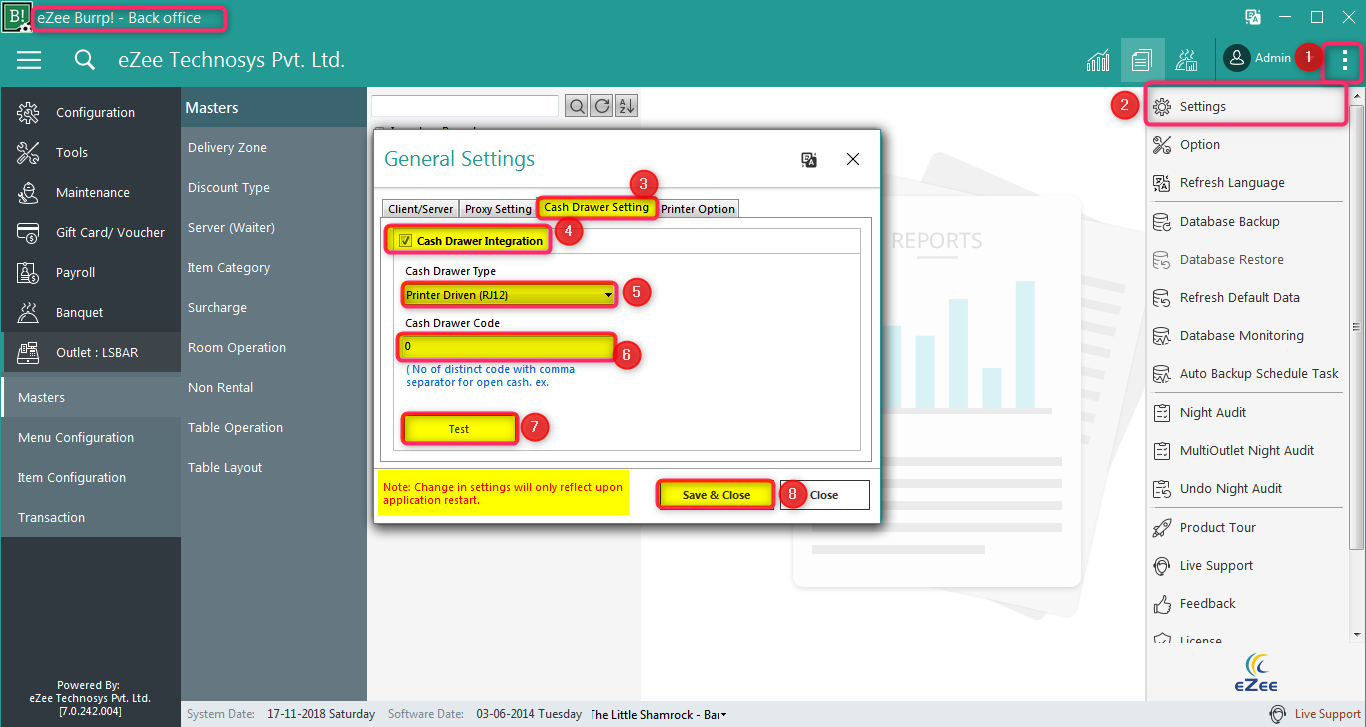
Task: Click the list filter search field
Action: pyautogui.click(x=465, y=106)
